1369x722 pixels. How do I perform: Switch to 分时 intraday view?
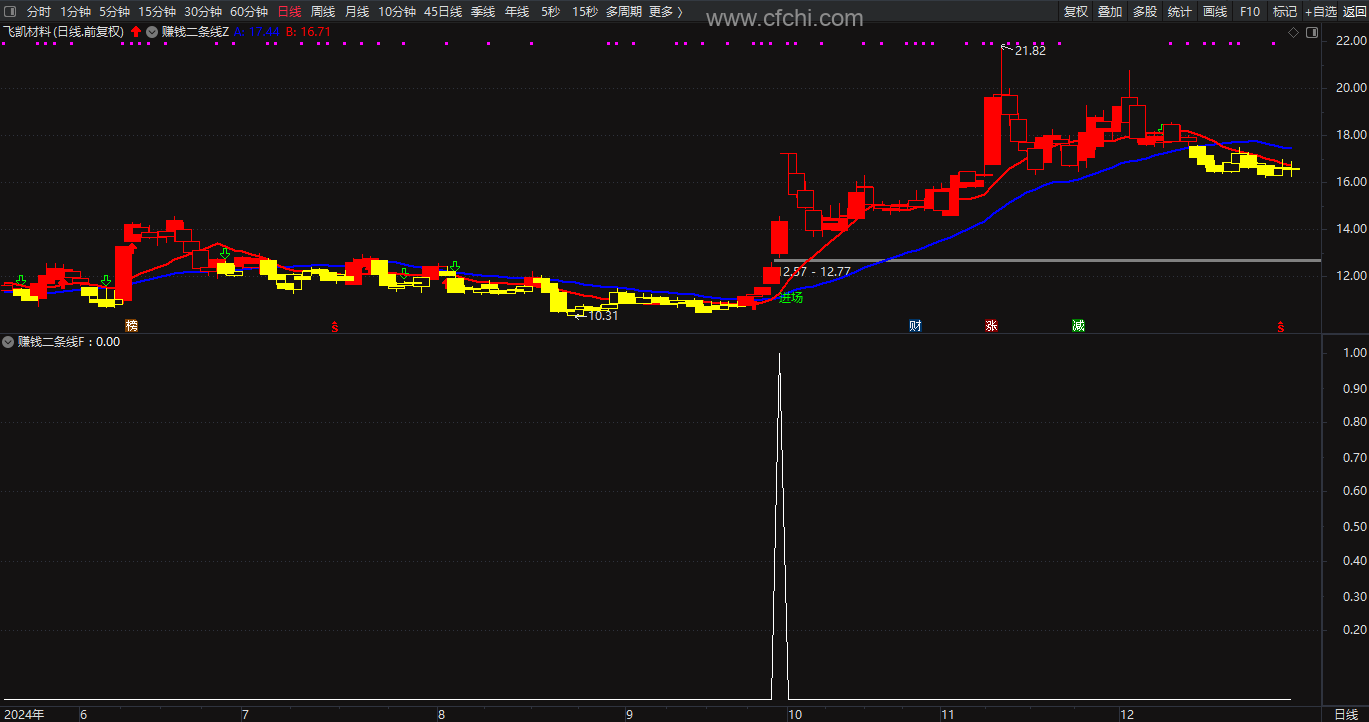38,12
